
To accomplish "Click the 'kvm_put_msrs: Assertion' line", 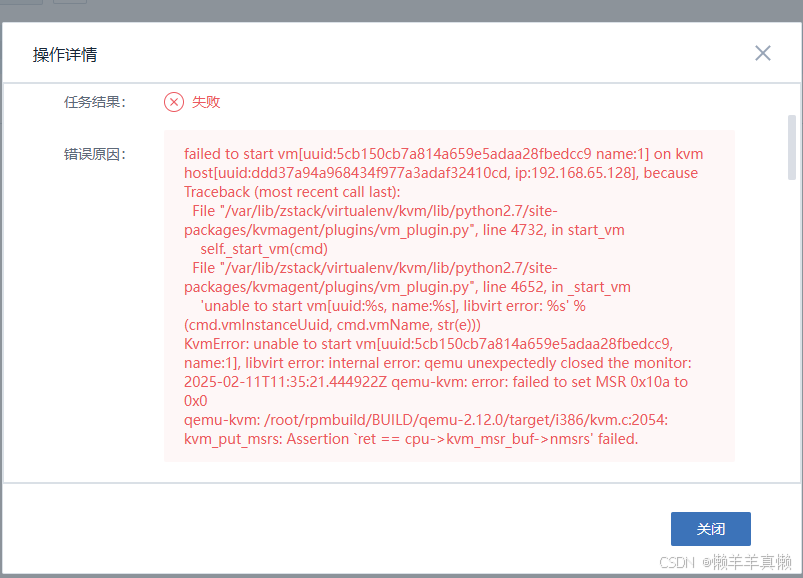I will 411,439.
